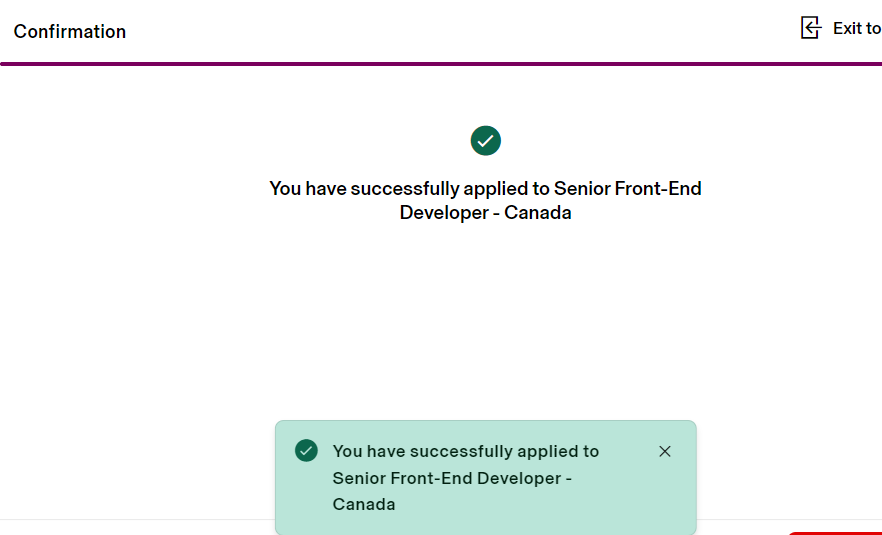The height and width of the screenshot is (535, 882).
Task: Click the large green success checkmark icon
Action: click(486, 141)
